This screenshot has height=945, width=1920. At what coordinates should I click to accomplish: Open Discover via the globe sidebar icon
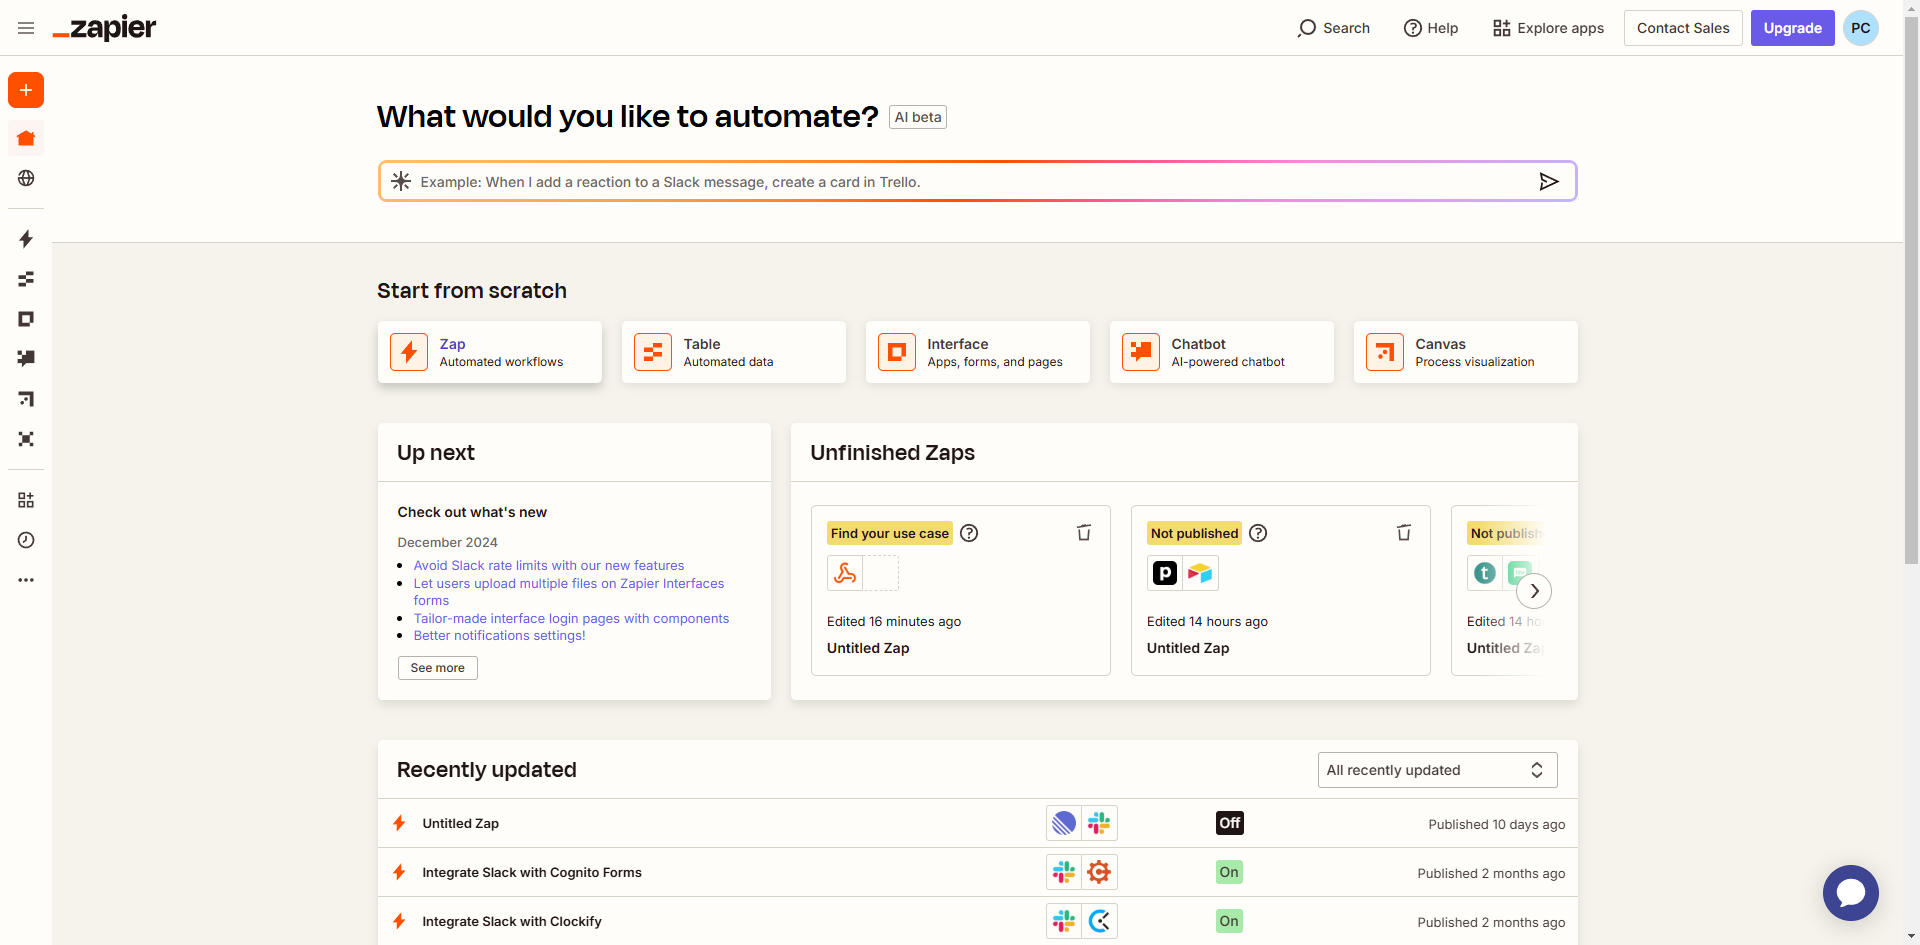coord(25,178)
